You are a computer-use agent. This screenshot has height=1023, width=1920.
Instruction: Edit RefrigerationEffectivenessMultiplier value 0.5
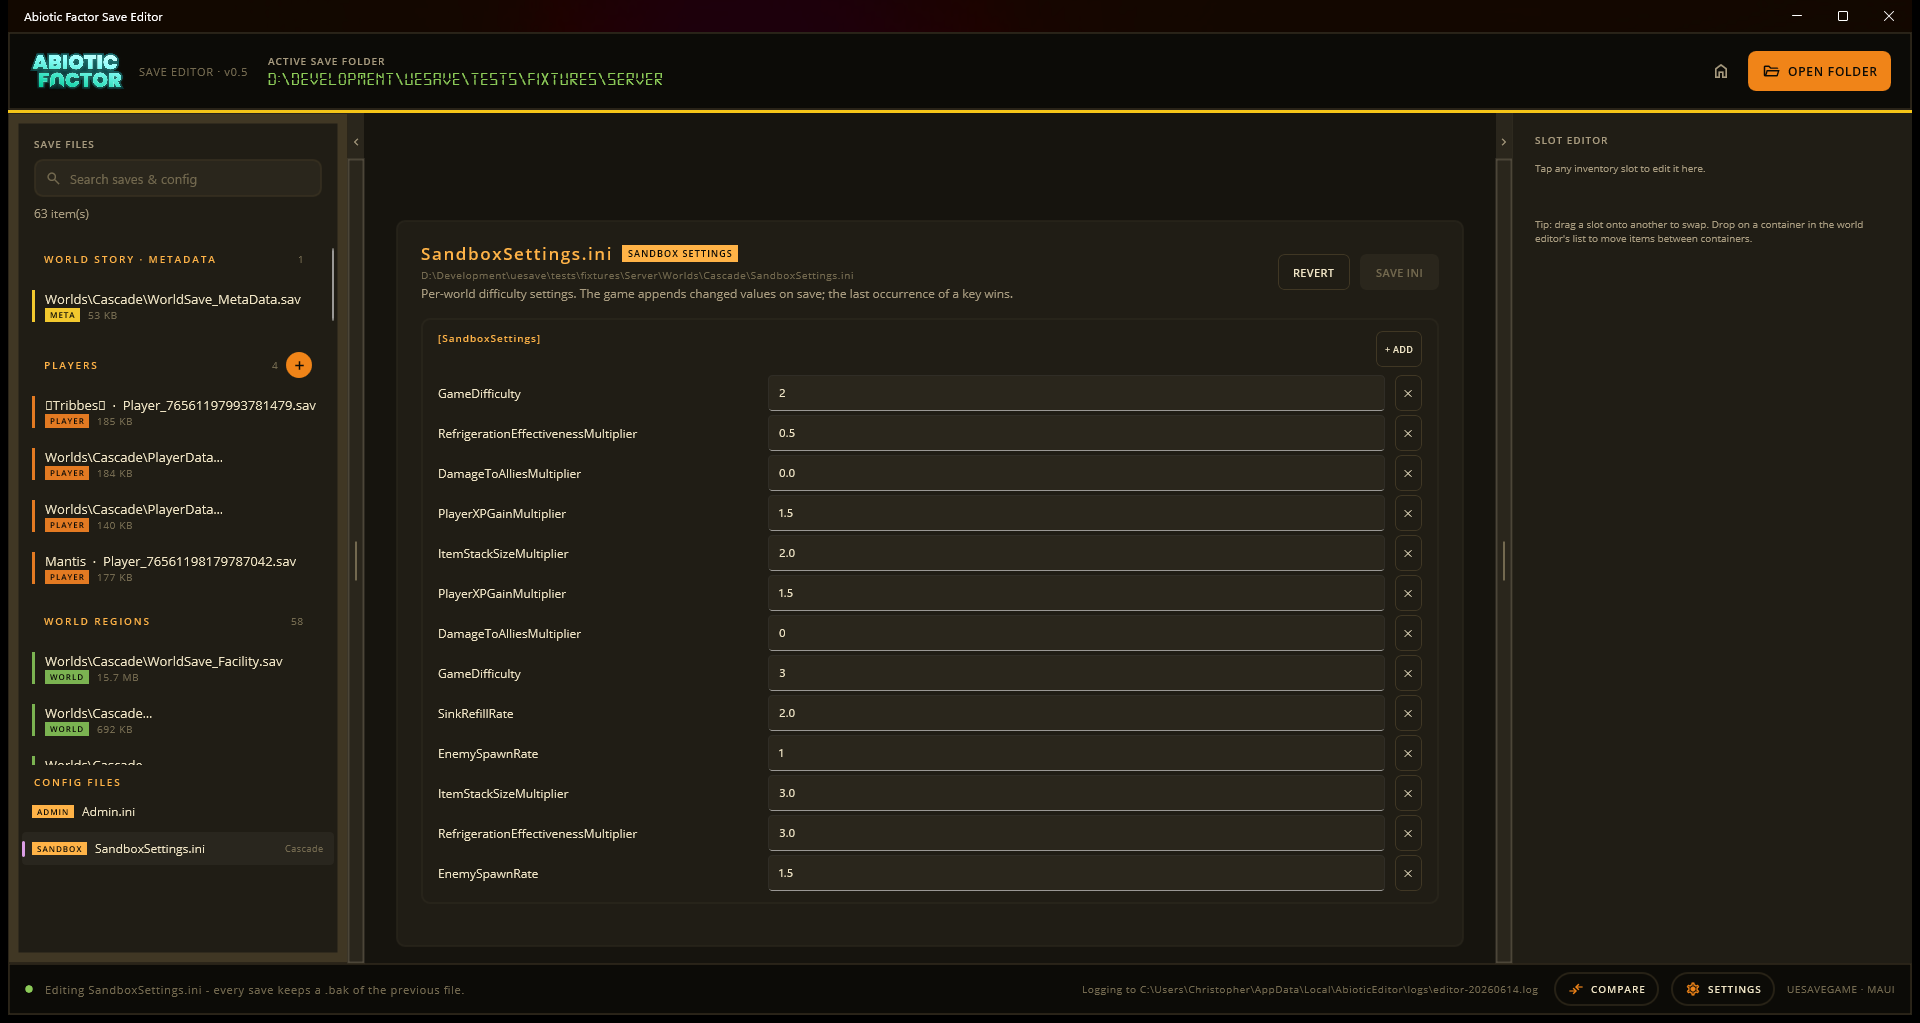[x=1076, y=433]
